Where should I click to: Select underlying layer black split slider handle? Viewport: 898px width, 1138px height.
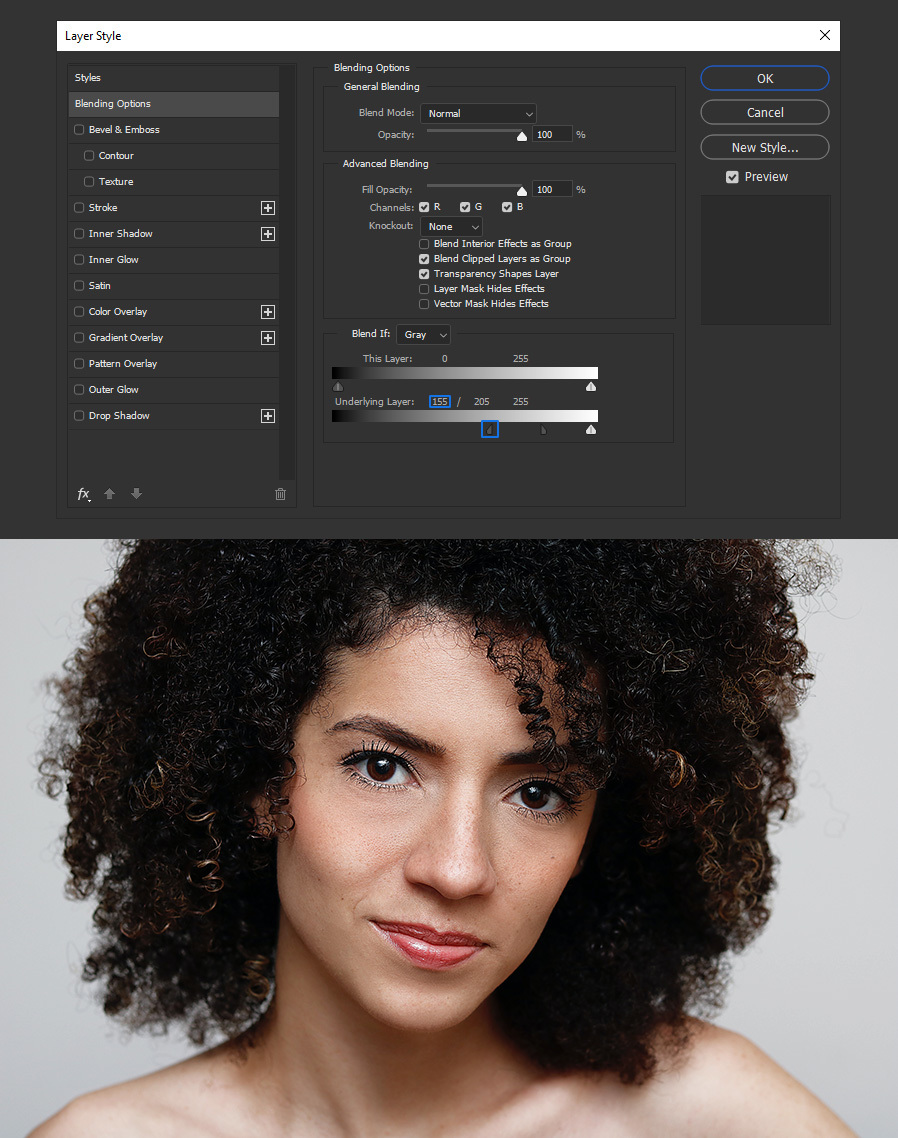[489, 430]
